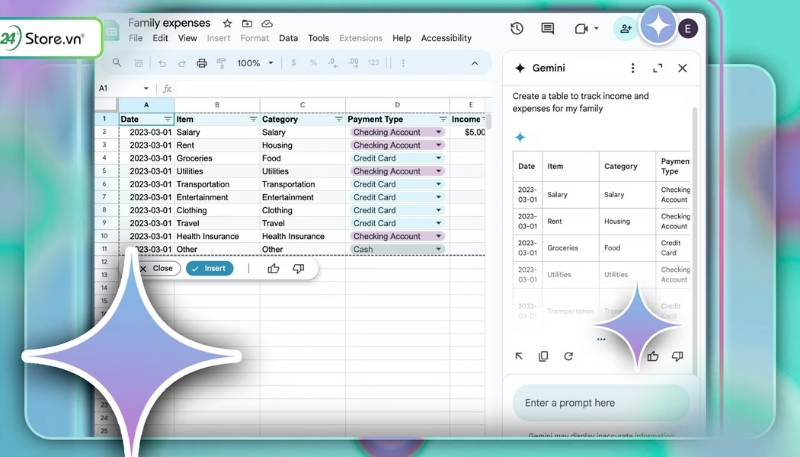The height and width of the screenshot is (457, 800).
Task: Click the share add-person icon
Action: click(626, 29)
